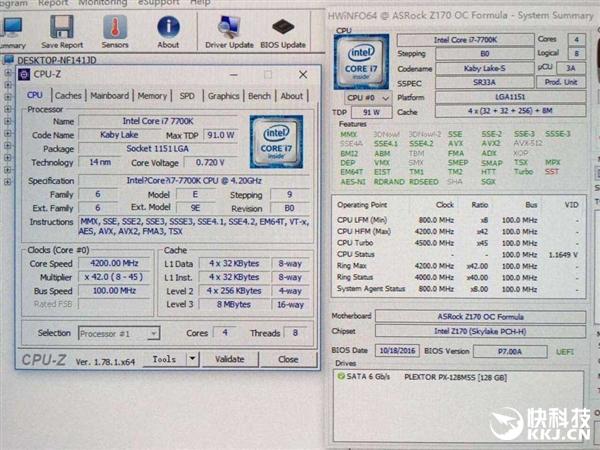Minimize the CPU-Z window
This screenshot has width=600, height=450.
pyautogui.click(x=234, y=75)
